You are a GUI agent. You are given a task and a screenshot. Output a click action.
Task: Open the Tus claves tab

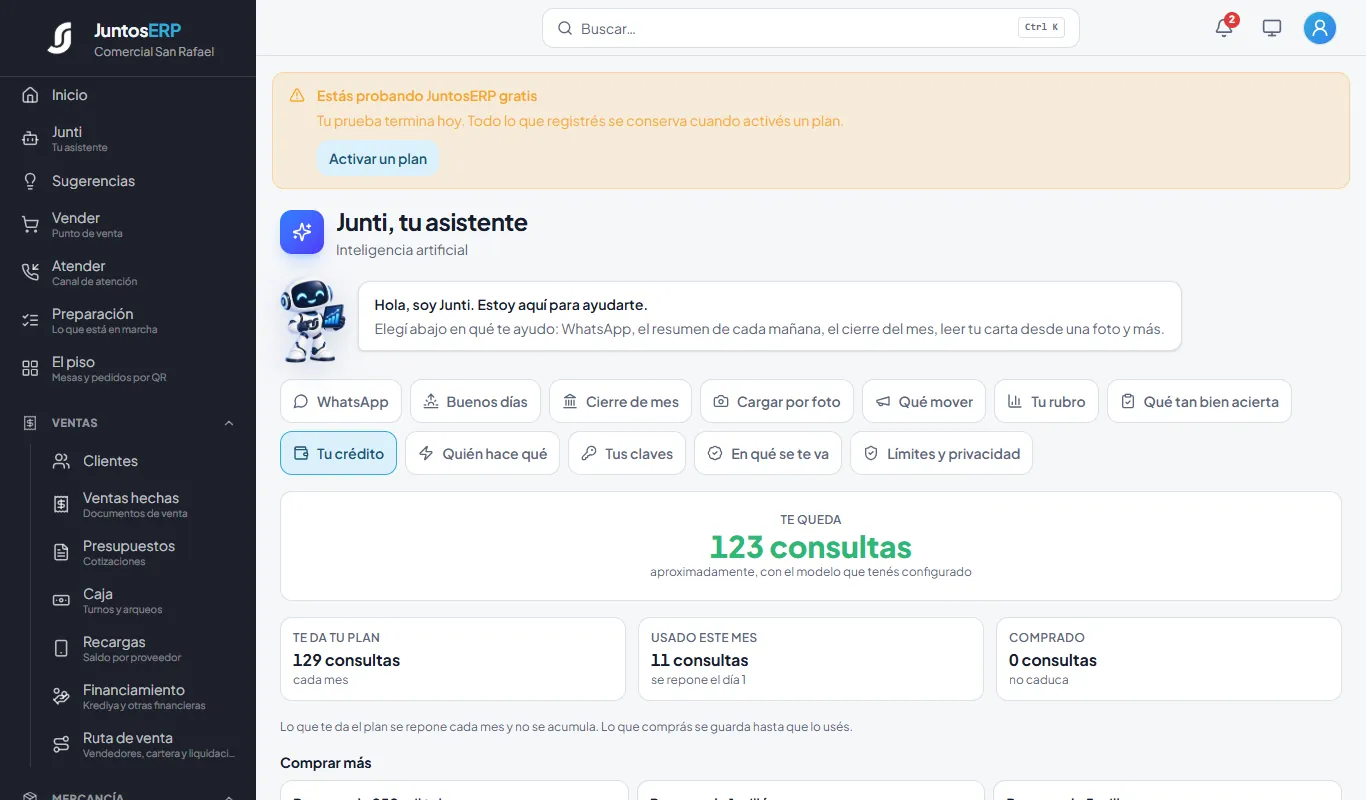point(627,453)
